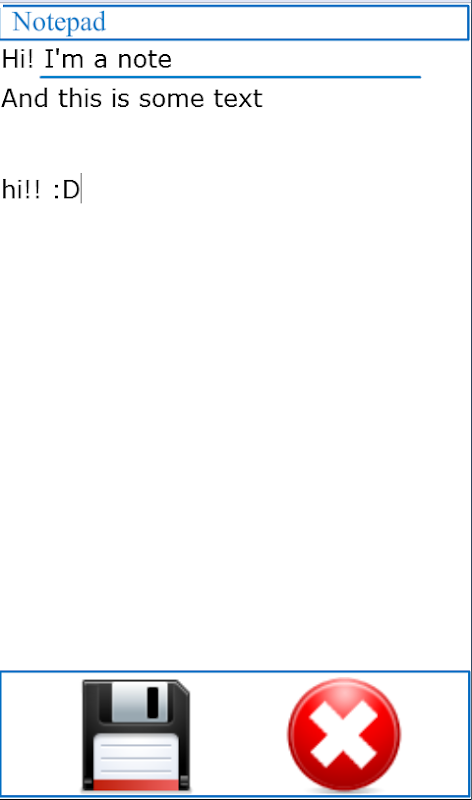Viewport: 472px width, 800px height.
Task: Click the blue underline beneath the note title
Action: click(x=230, y=77)
